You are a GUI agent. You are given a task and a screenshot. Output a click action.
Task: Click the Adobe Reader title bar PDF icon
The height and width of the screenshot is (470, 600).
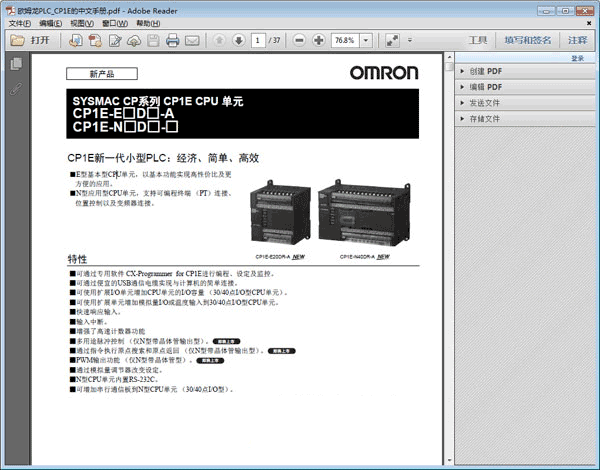point(11,11)
